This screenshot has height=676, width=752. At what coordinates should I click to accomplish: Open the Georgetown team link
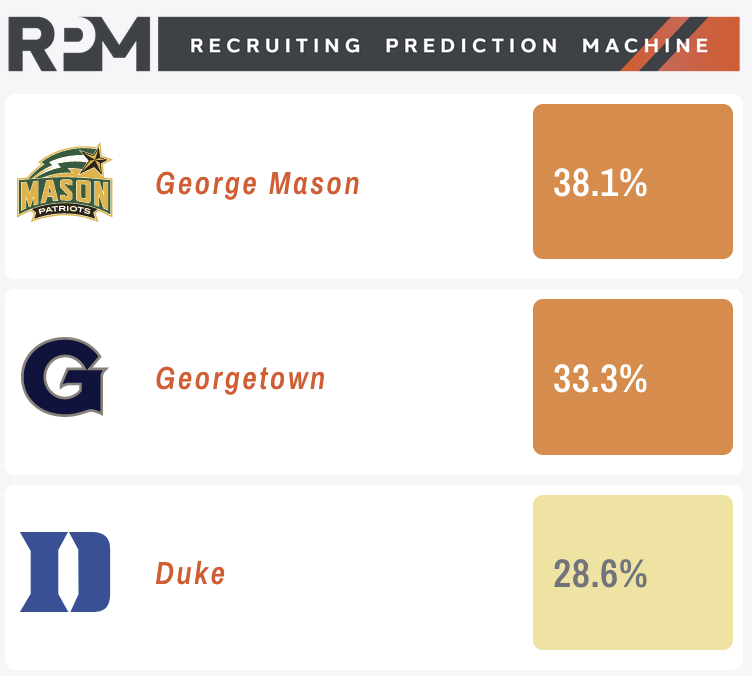(241, 379)
